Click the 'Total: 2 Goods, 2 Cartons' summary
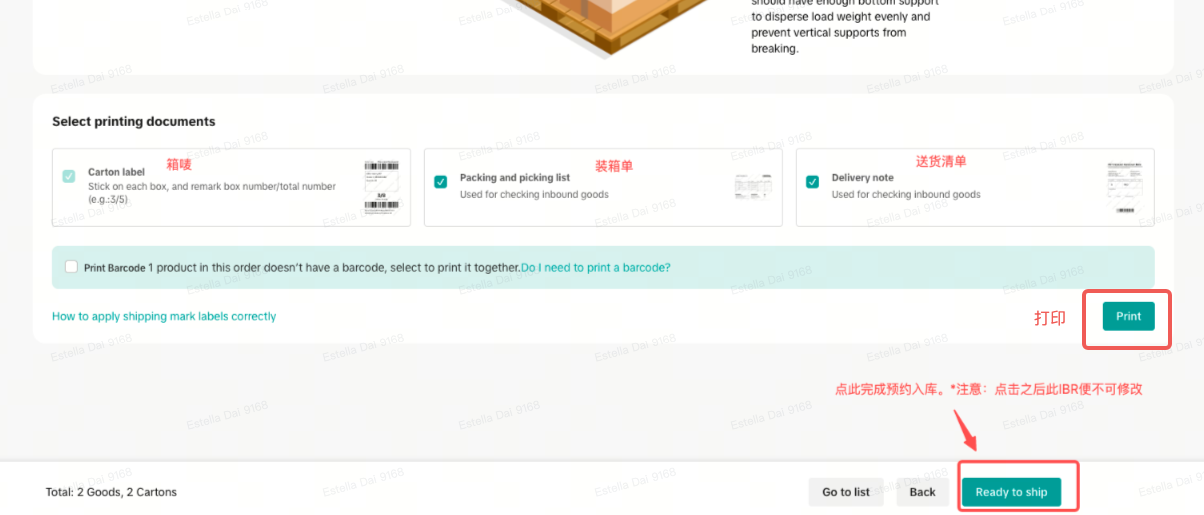 111,492
